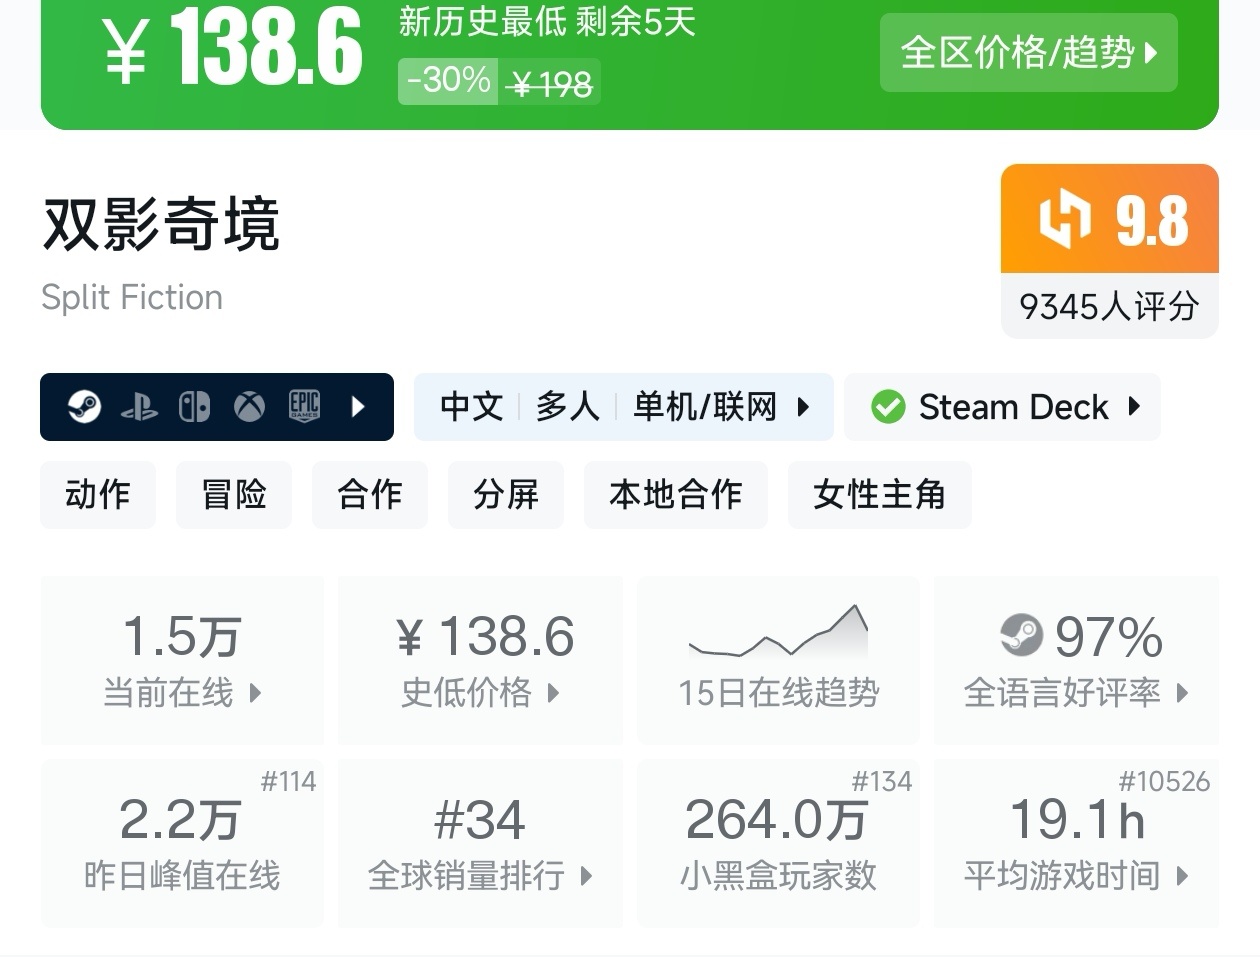Viewport: 1260px width, 957px height.
Task: Select the 分屏 tag
Action: tap(506, 494)
